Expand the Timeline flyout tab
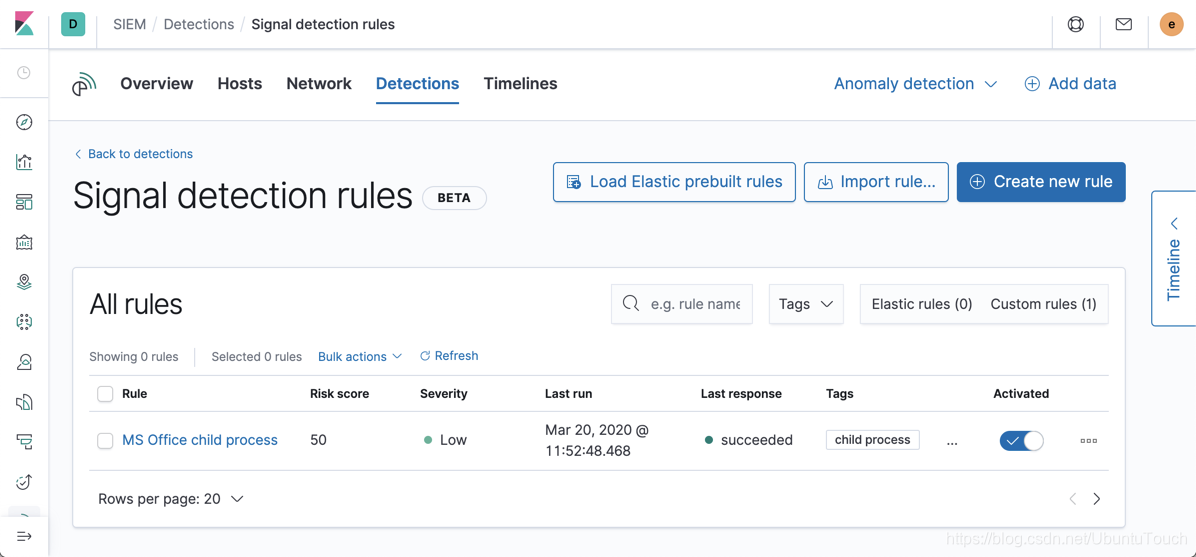The height and width of the screenshot is (557, 1196). (1174, 258)
